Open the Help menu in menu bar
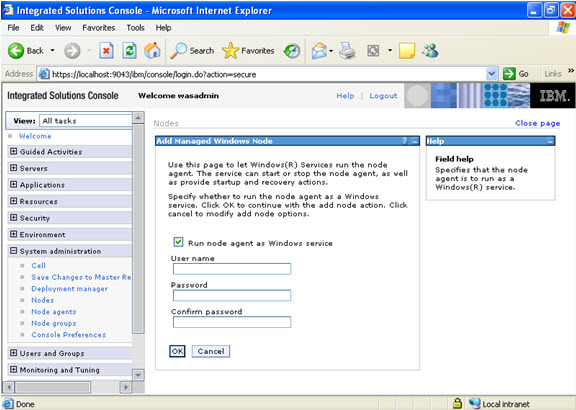576x410 pixels. pyautogui.click(x=163, y=28)
